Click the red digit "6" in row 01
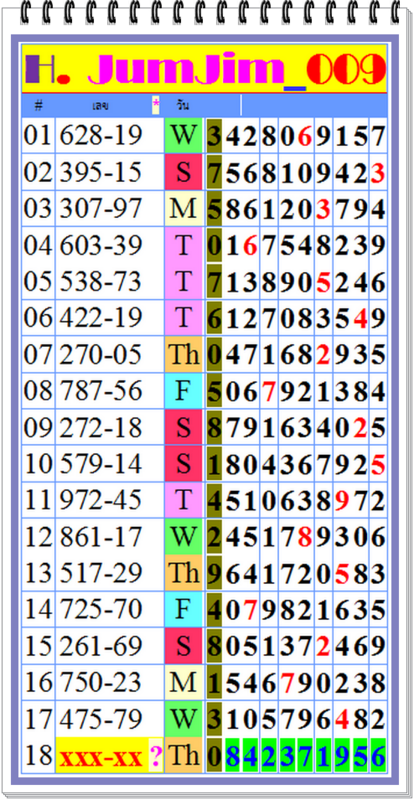The width and height of the screenshot is (414, 800). (304, 137)
